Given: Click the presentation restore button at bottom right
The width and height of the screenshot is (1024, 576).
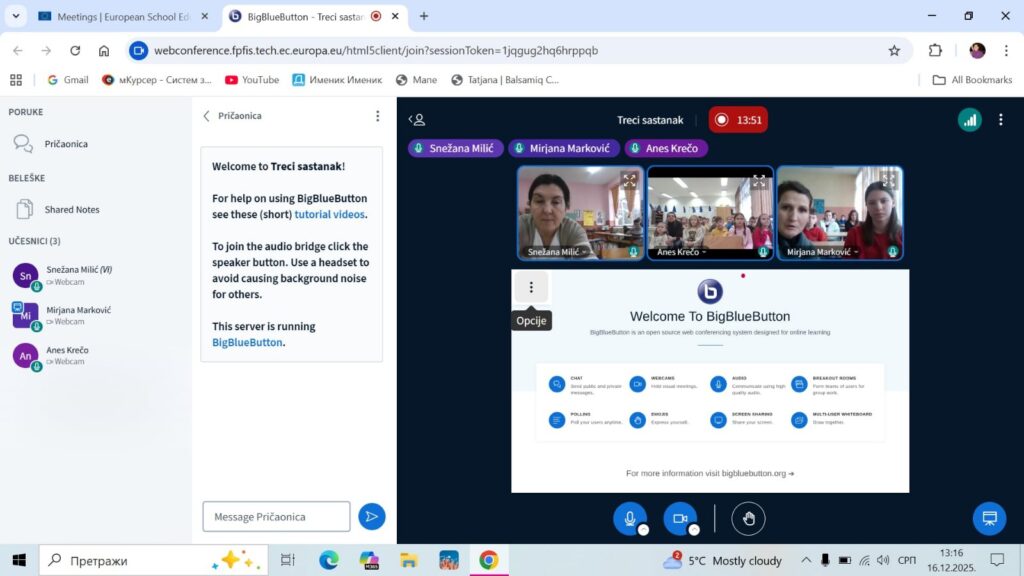Looking at the screenshot, I should (x=989, y=518).
